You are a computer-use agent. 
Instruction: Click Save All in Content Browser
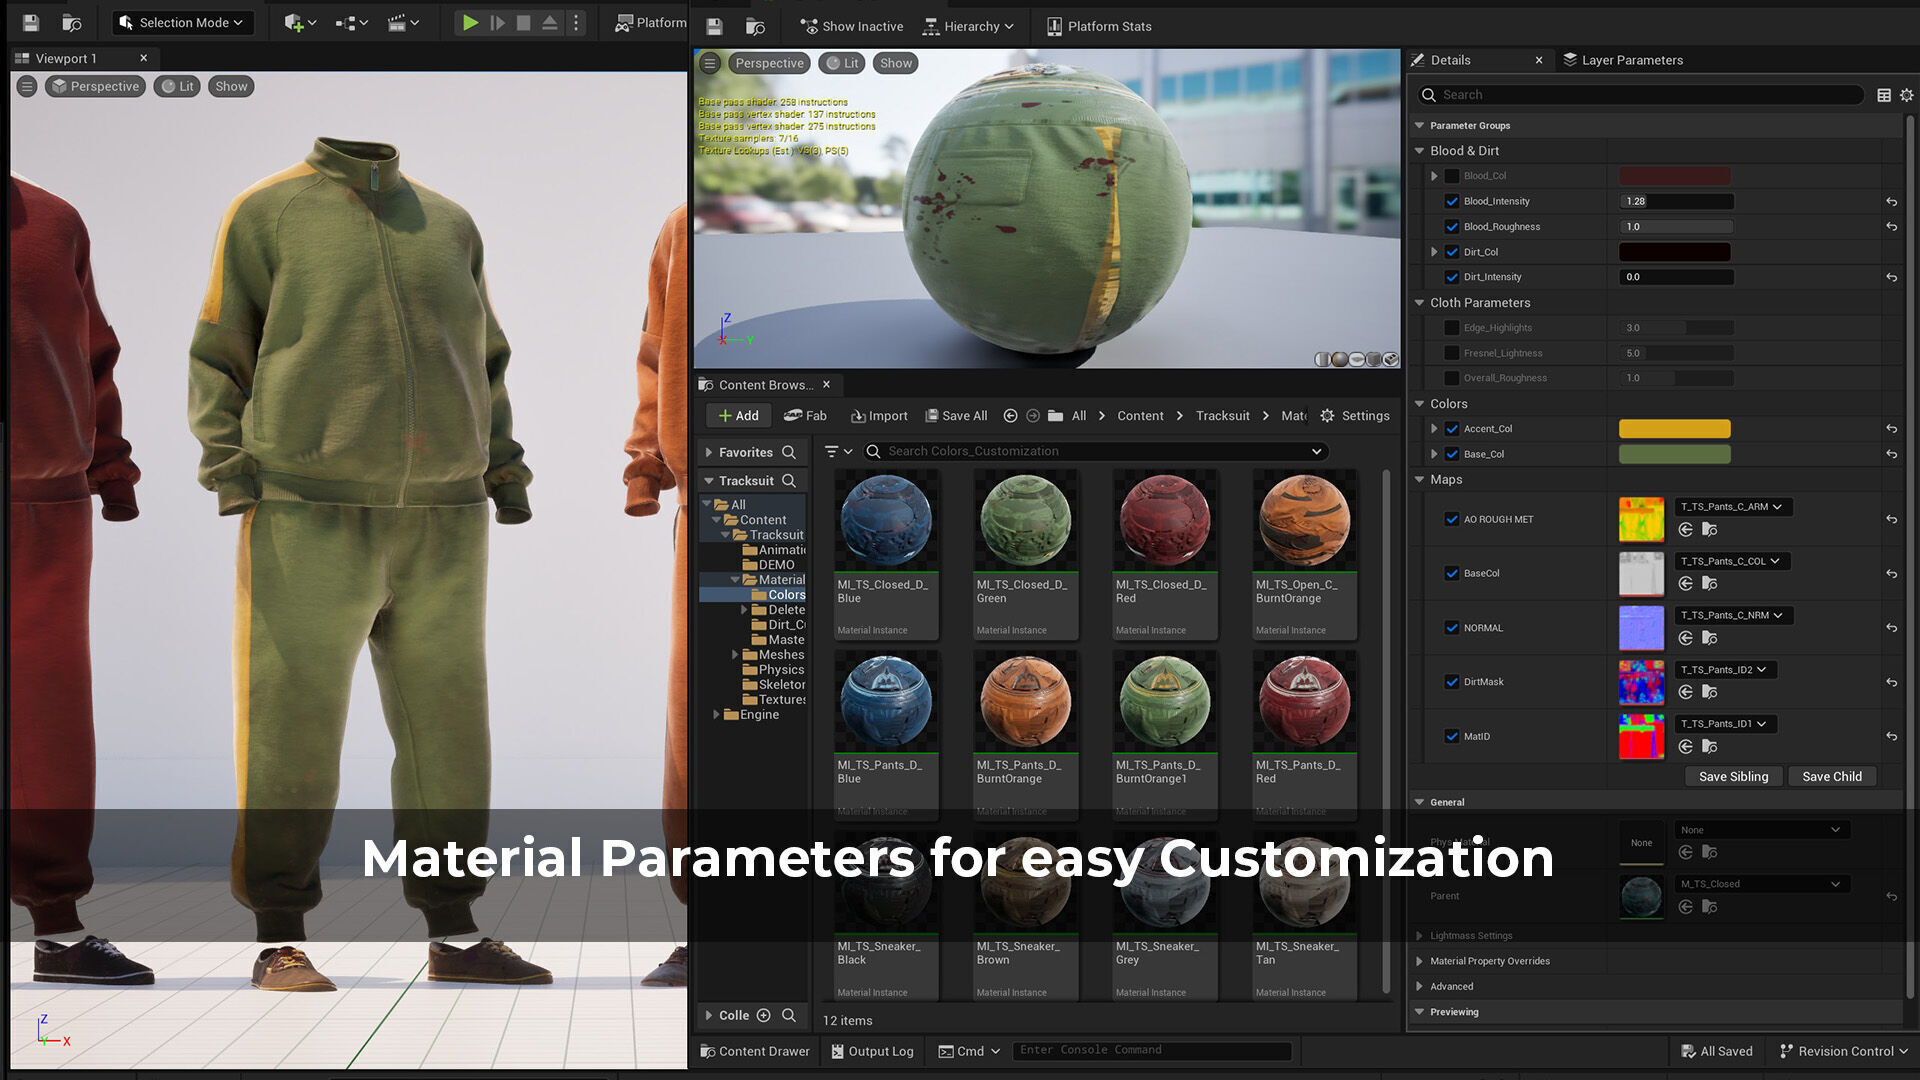(x=956, y=416)
